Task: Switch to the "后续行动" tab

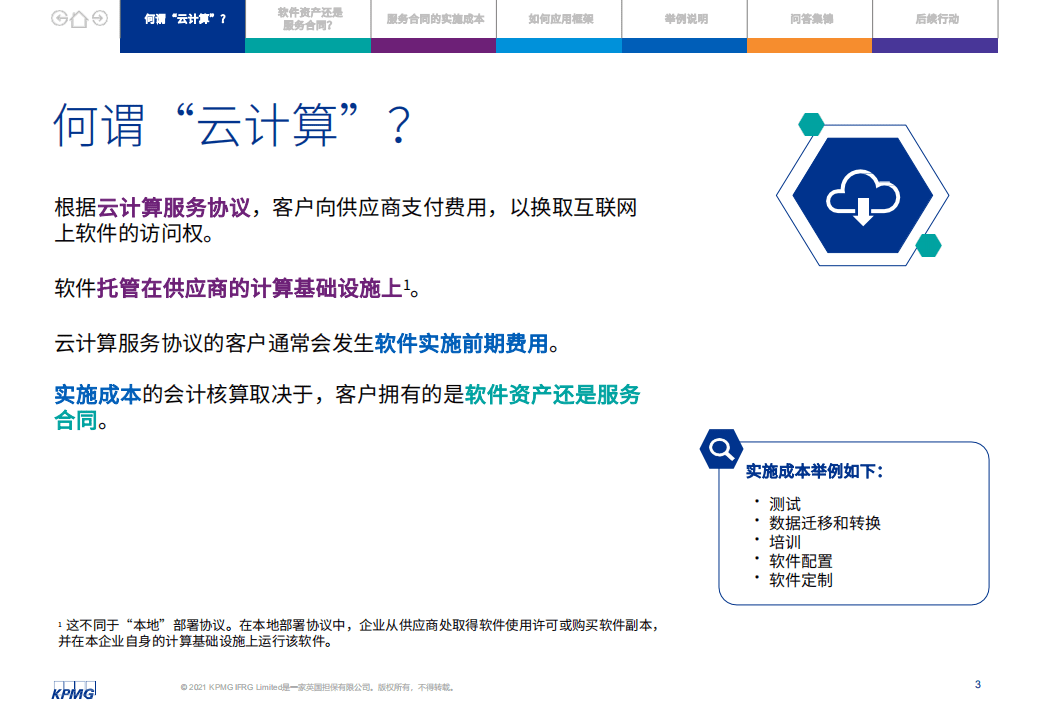Action: [934, 22]
